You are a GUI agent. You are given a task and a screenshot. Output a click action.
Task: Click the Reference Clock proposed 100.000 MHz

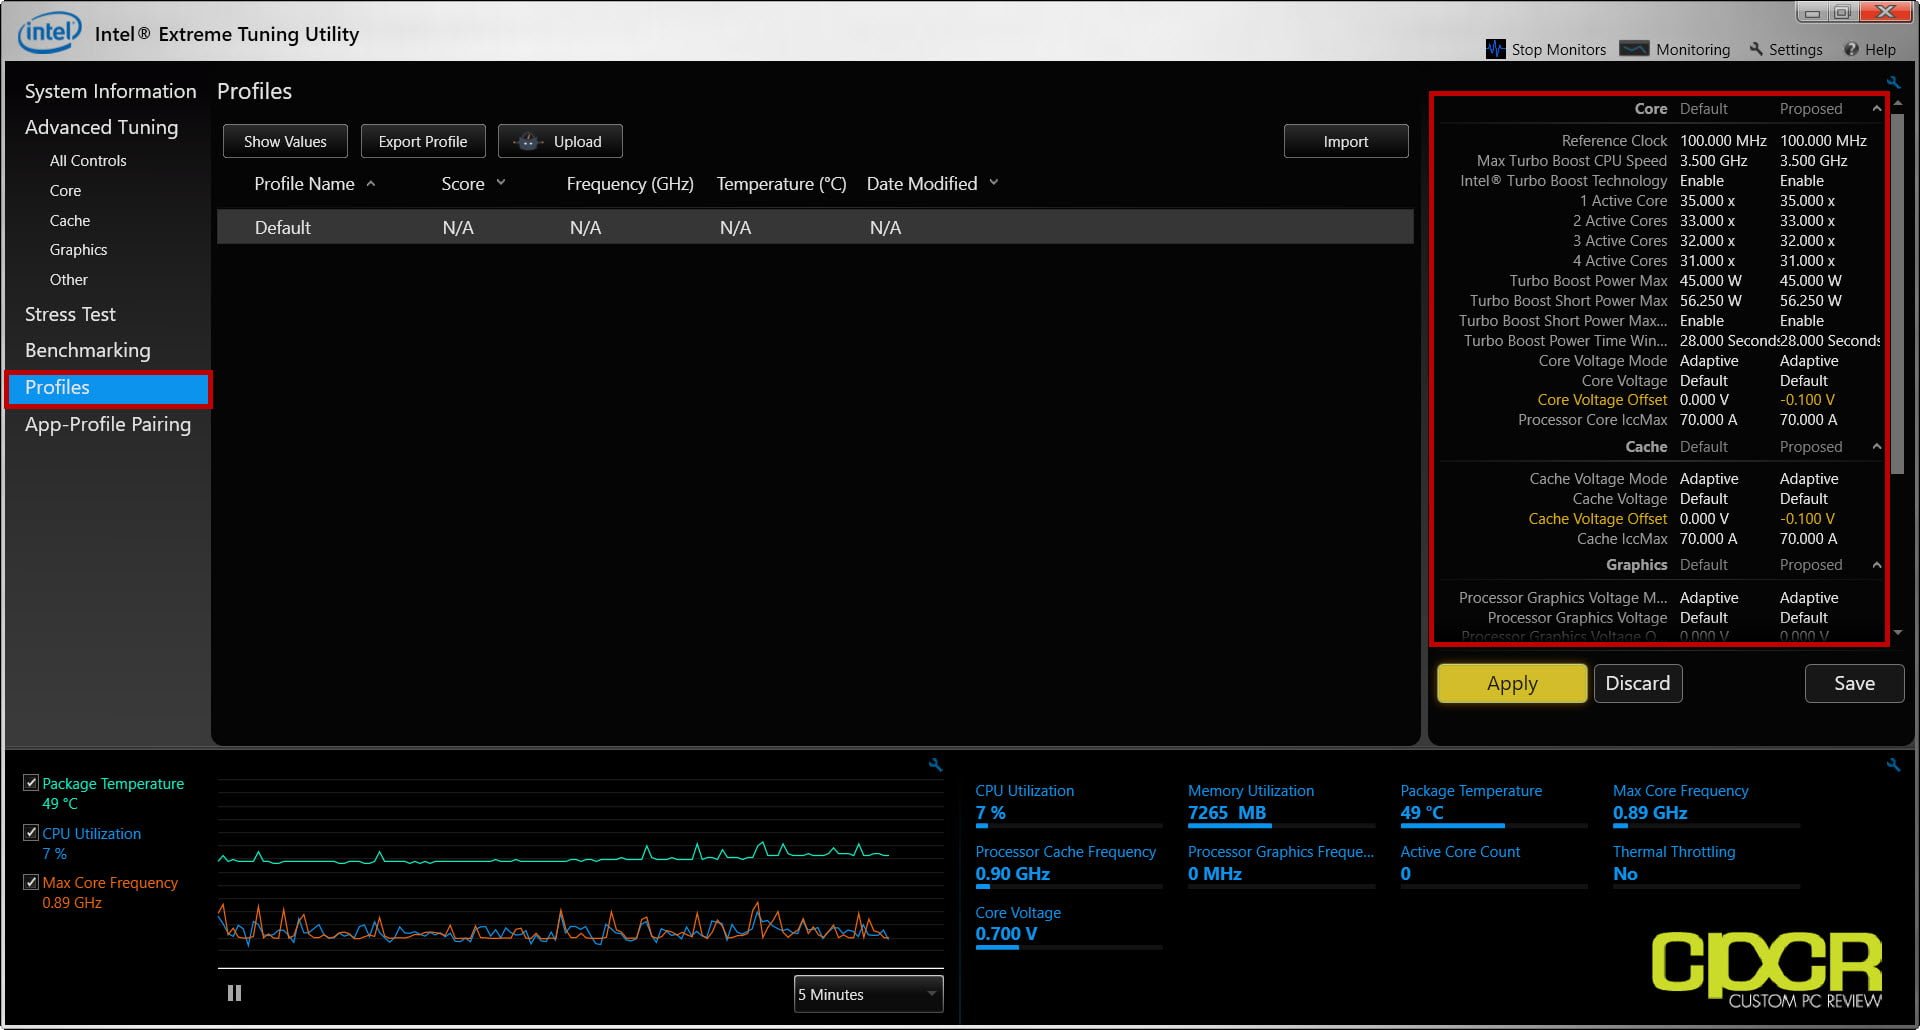point(1823,141)
